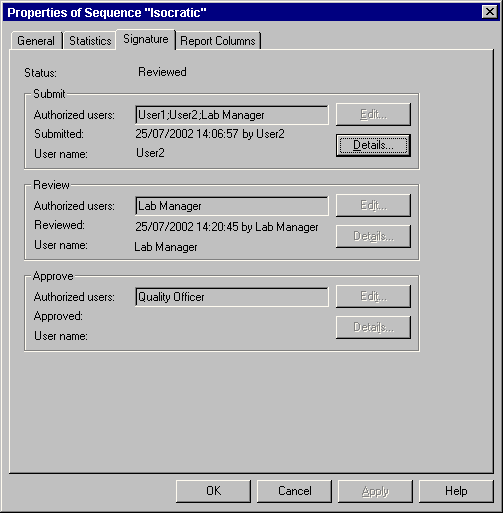
Task: Open the Help button
Action: pyautogui.click(x=456, y=491)
